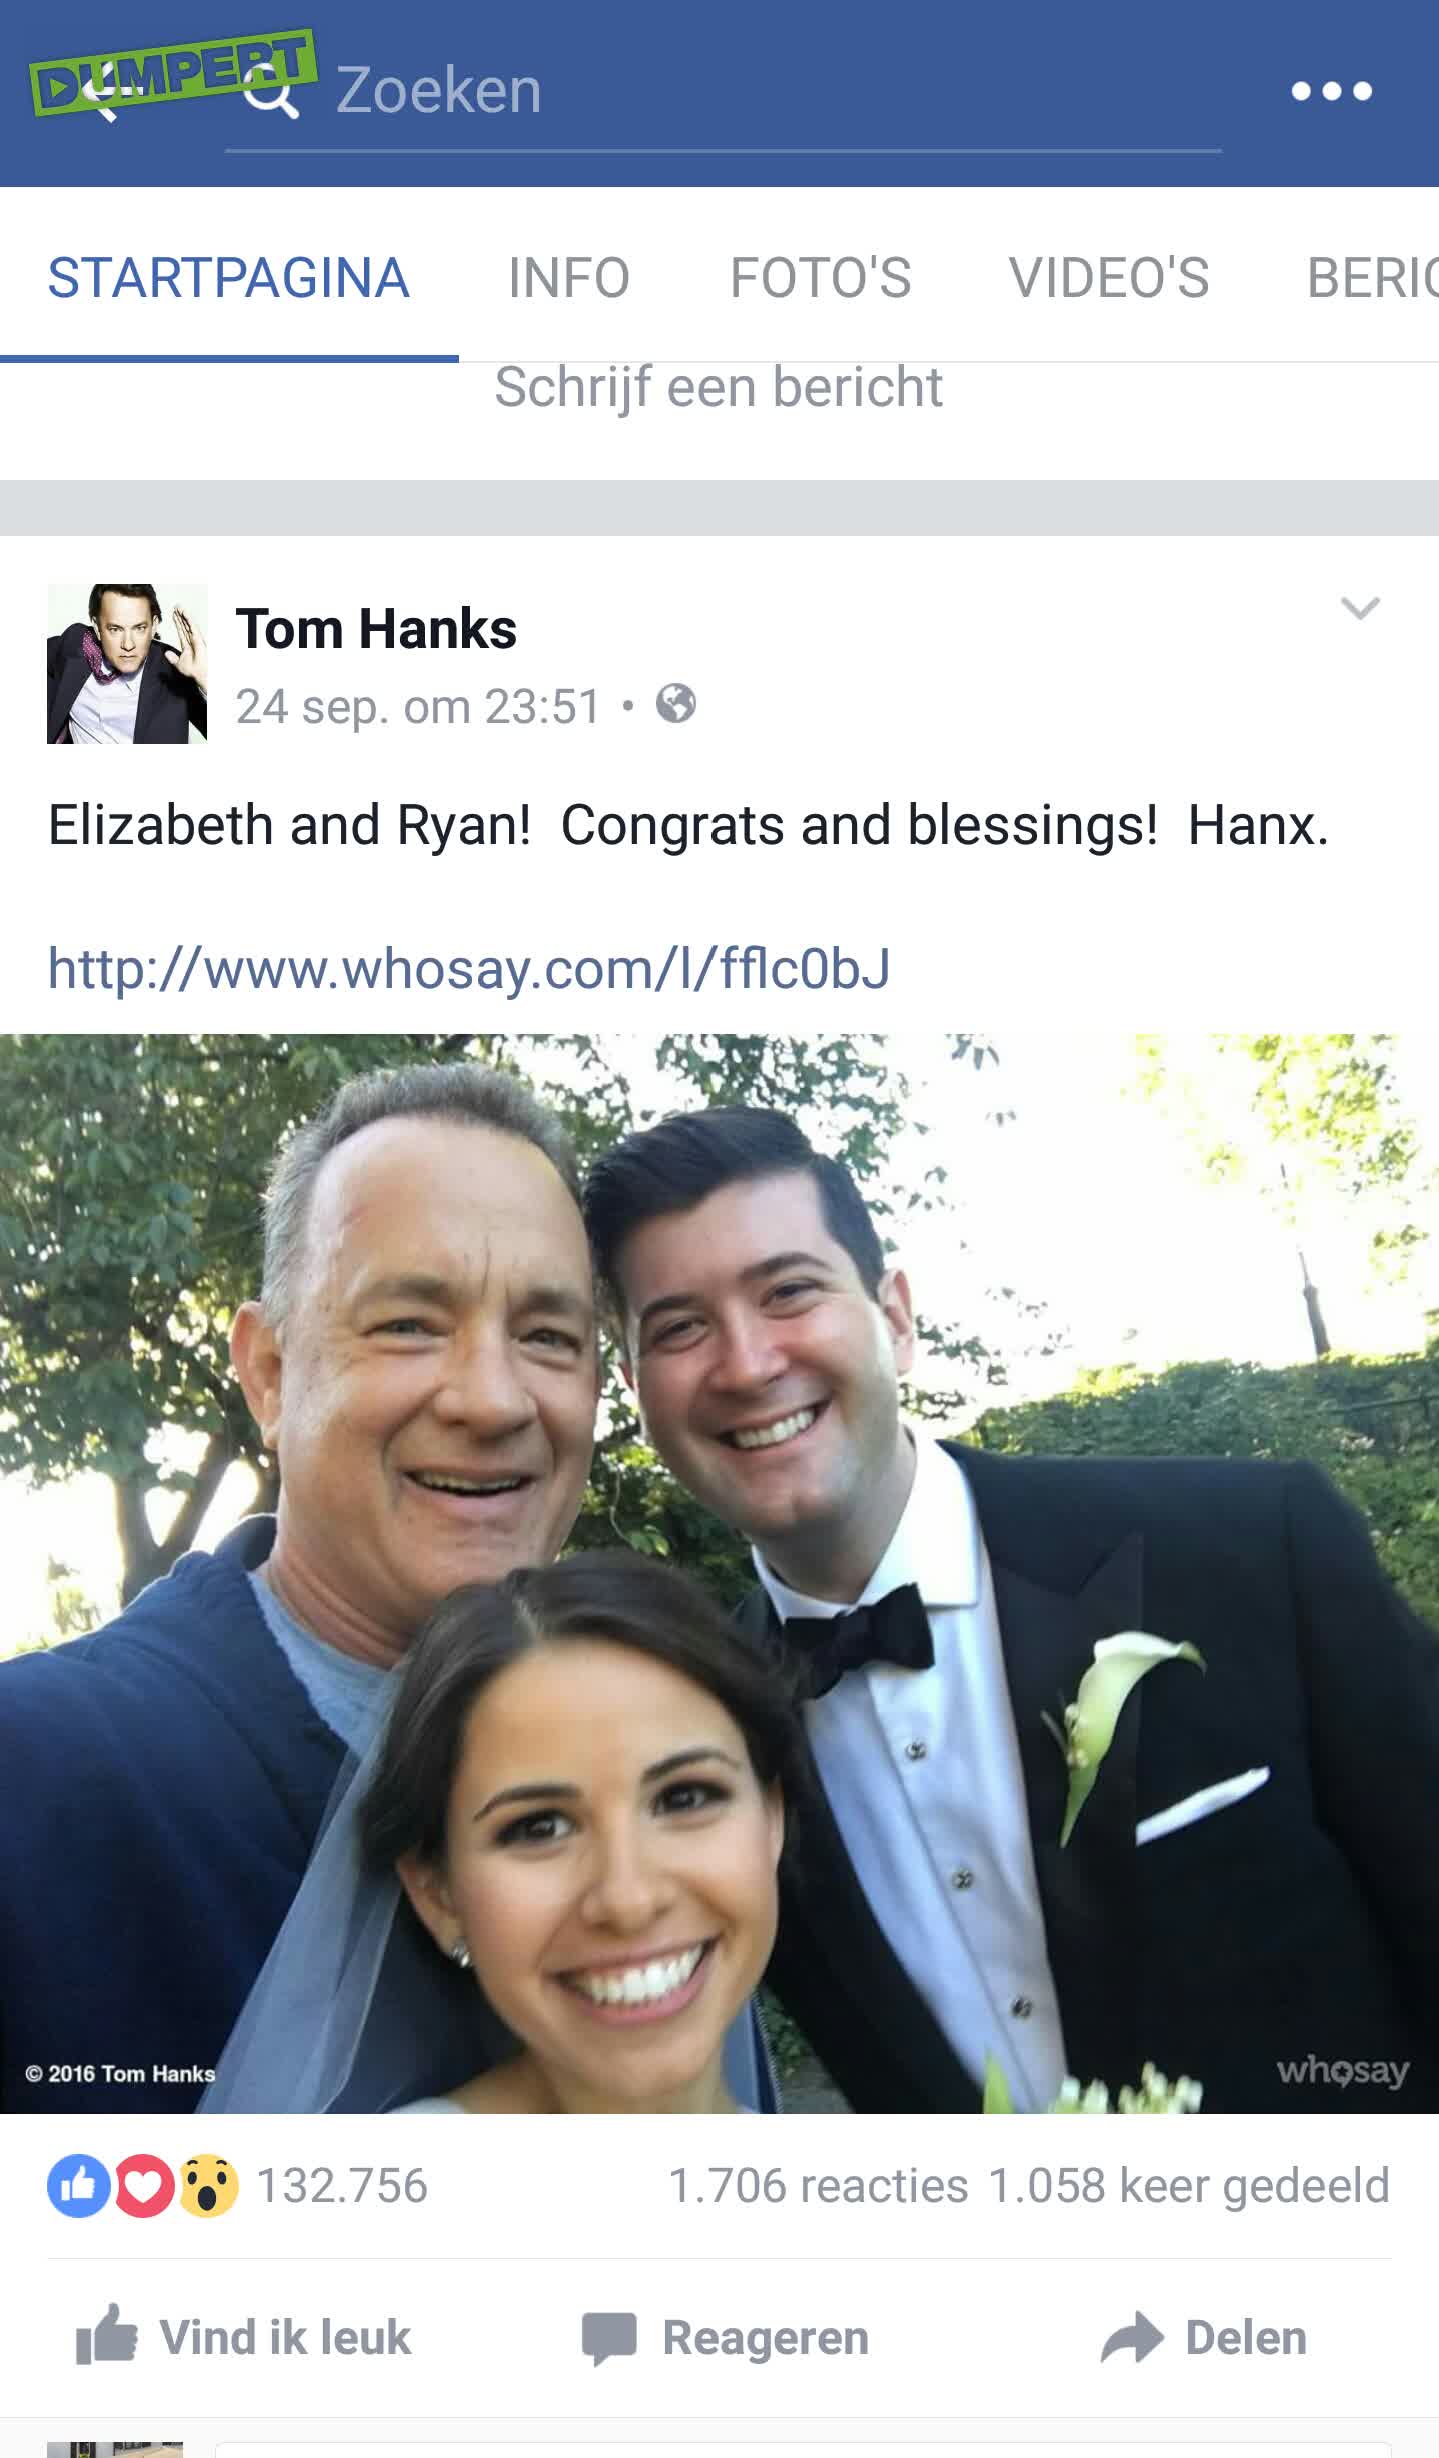Image resolution: width=1439 pixels, height=2458 pixels.
Task: Click the blue Like reaction icon
Action: click(78, 2185)
